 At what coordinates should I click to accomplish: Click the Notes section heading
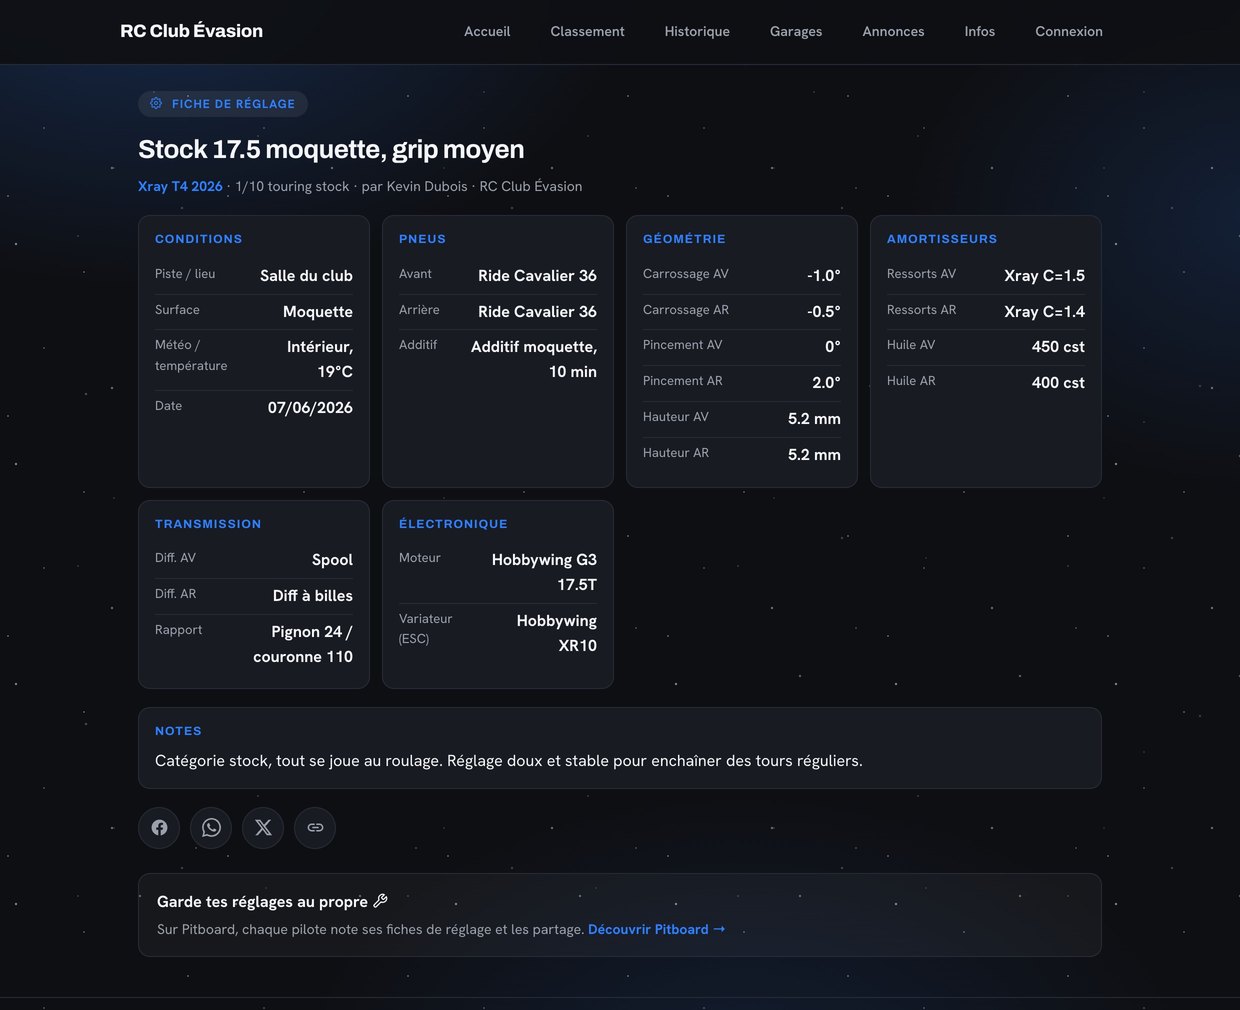coord(178,731)
